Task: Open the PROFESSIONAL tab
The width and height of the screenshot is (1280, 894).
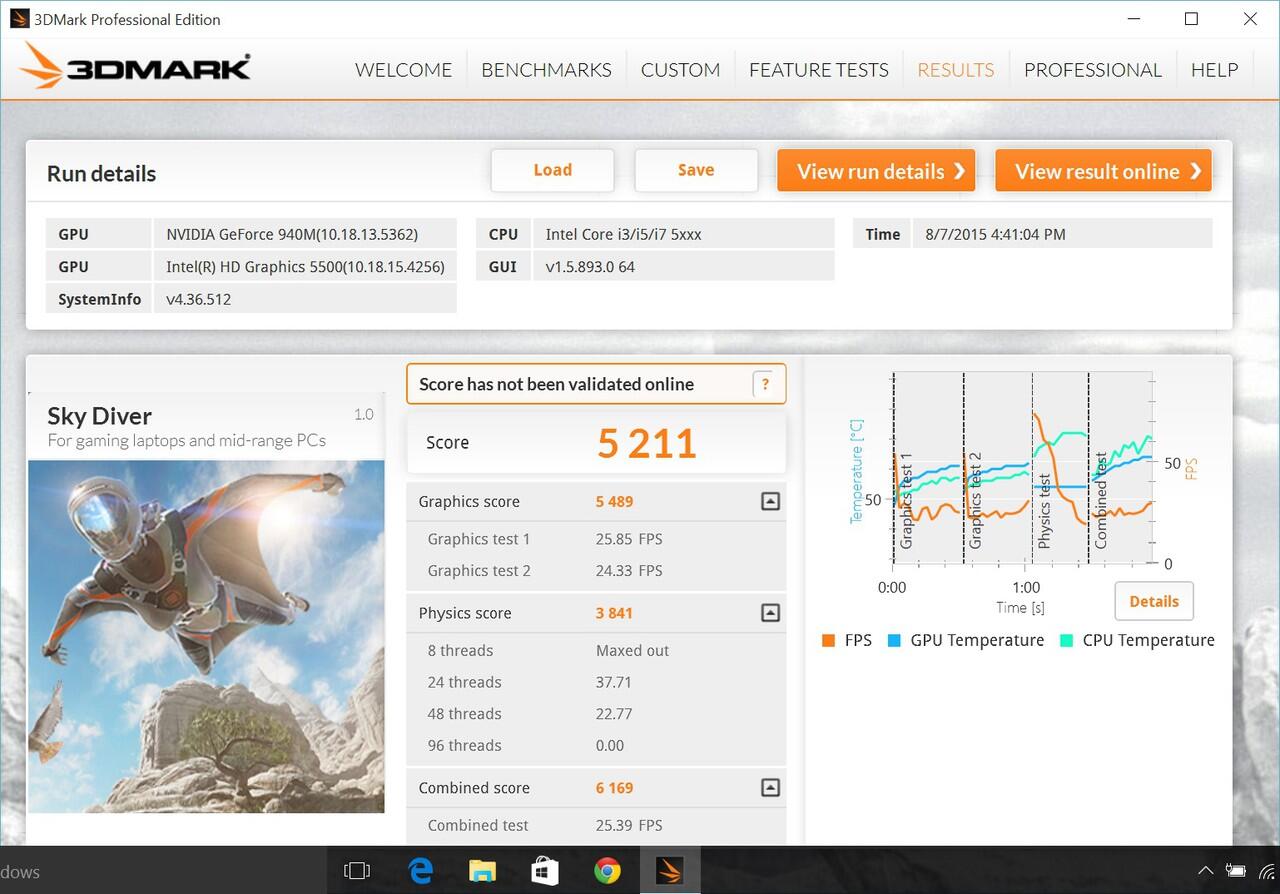Action: point(1092,70)
